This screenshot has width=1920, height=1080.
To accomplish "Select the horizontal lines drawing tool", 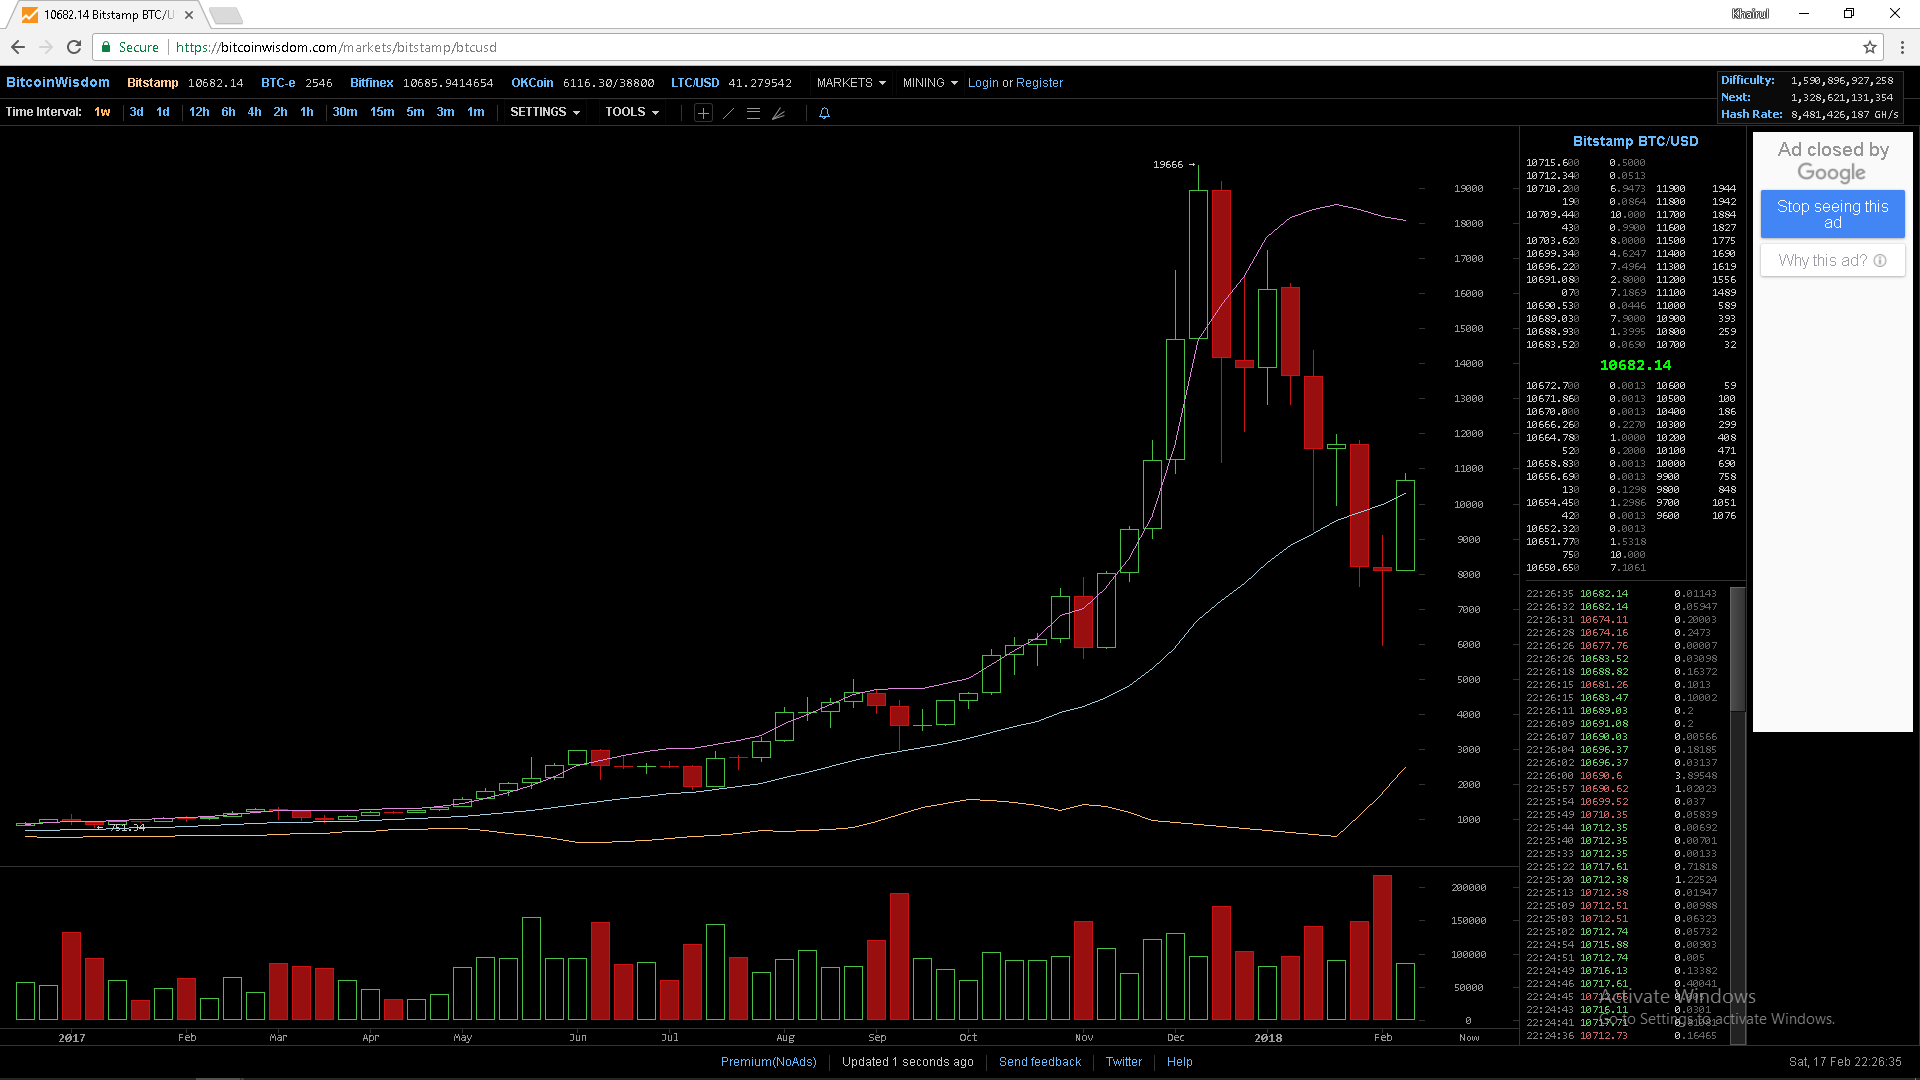I will click(753, 113).
